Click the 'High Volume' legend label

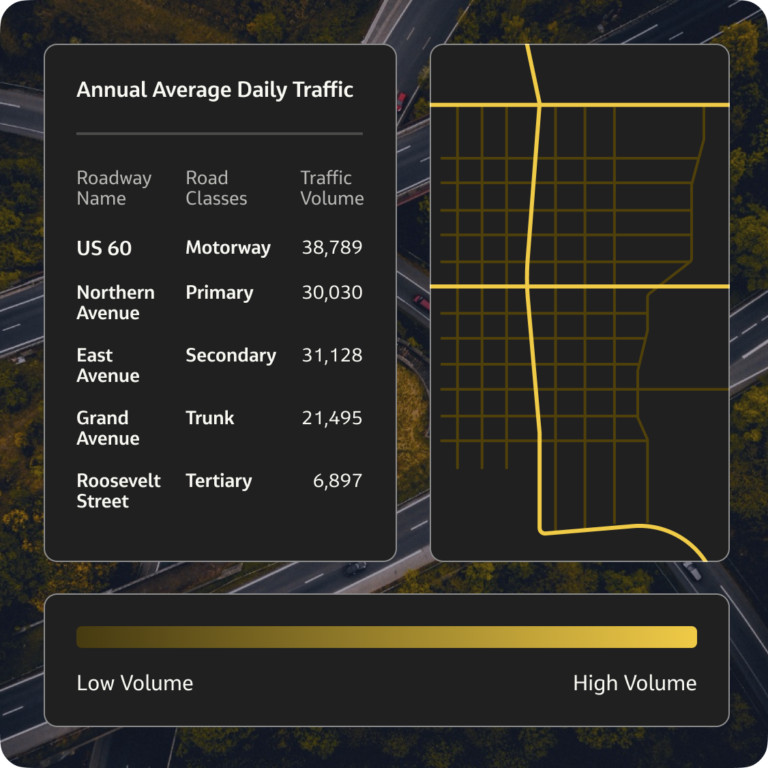(635, 683)
